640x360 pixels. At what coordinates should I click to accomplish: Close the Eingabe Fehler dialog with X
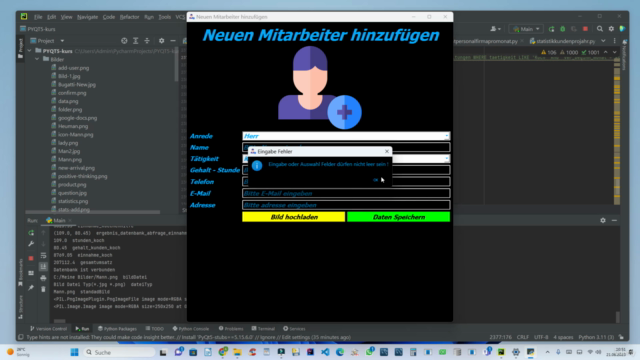(x=387, y=151)
